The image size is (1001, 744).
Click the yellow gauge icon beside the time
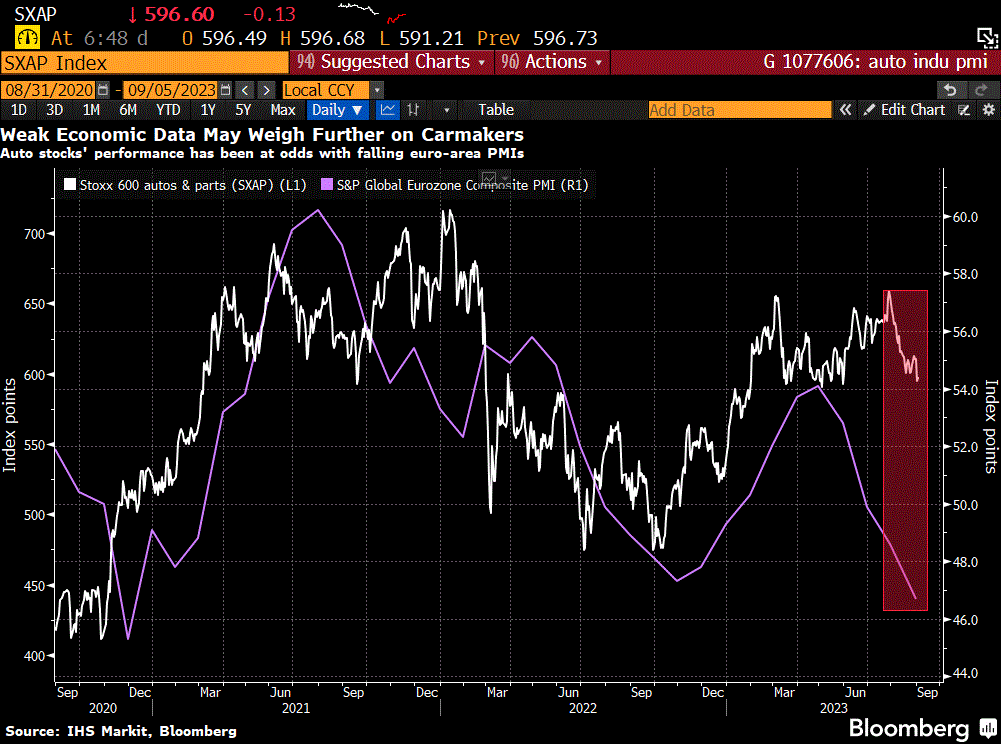pos(27,38)
